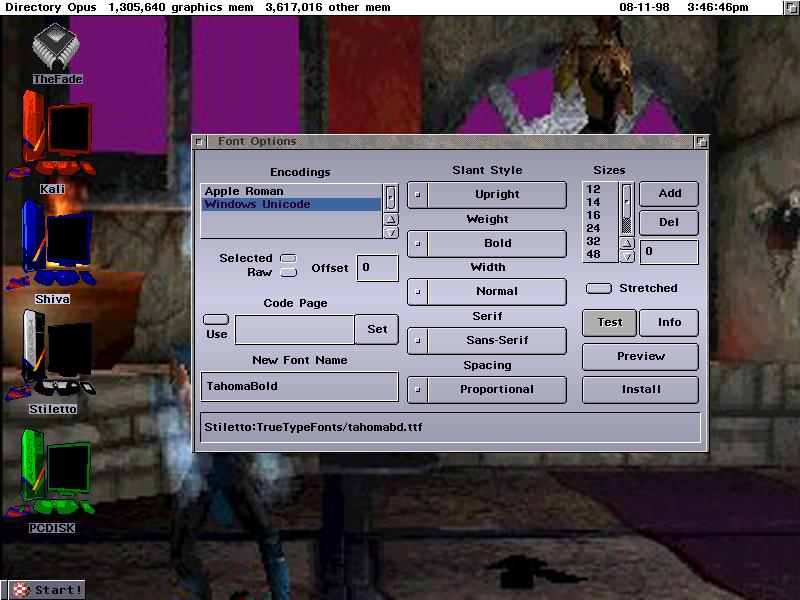Click the Code Page Set button
Screen dimensions: 800x600
tap(377, 330)
